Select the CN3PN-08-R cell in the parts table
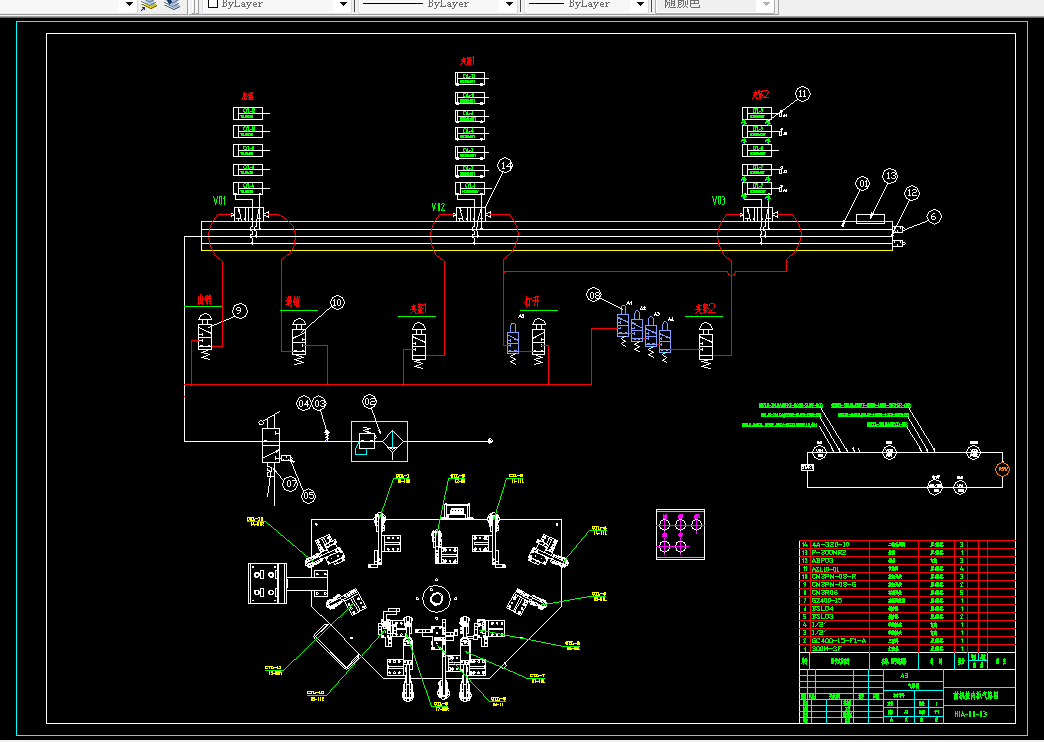 tap(839, 577)
